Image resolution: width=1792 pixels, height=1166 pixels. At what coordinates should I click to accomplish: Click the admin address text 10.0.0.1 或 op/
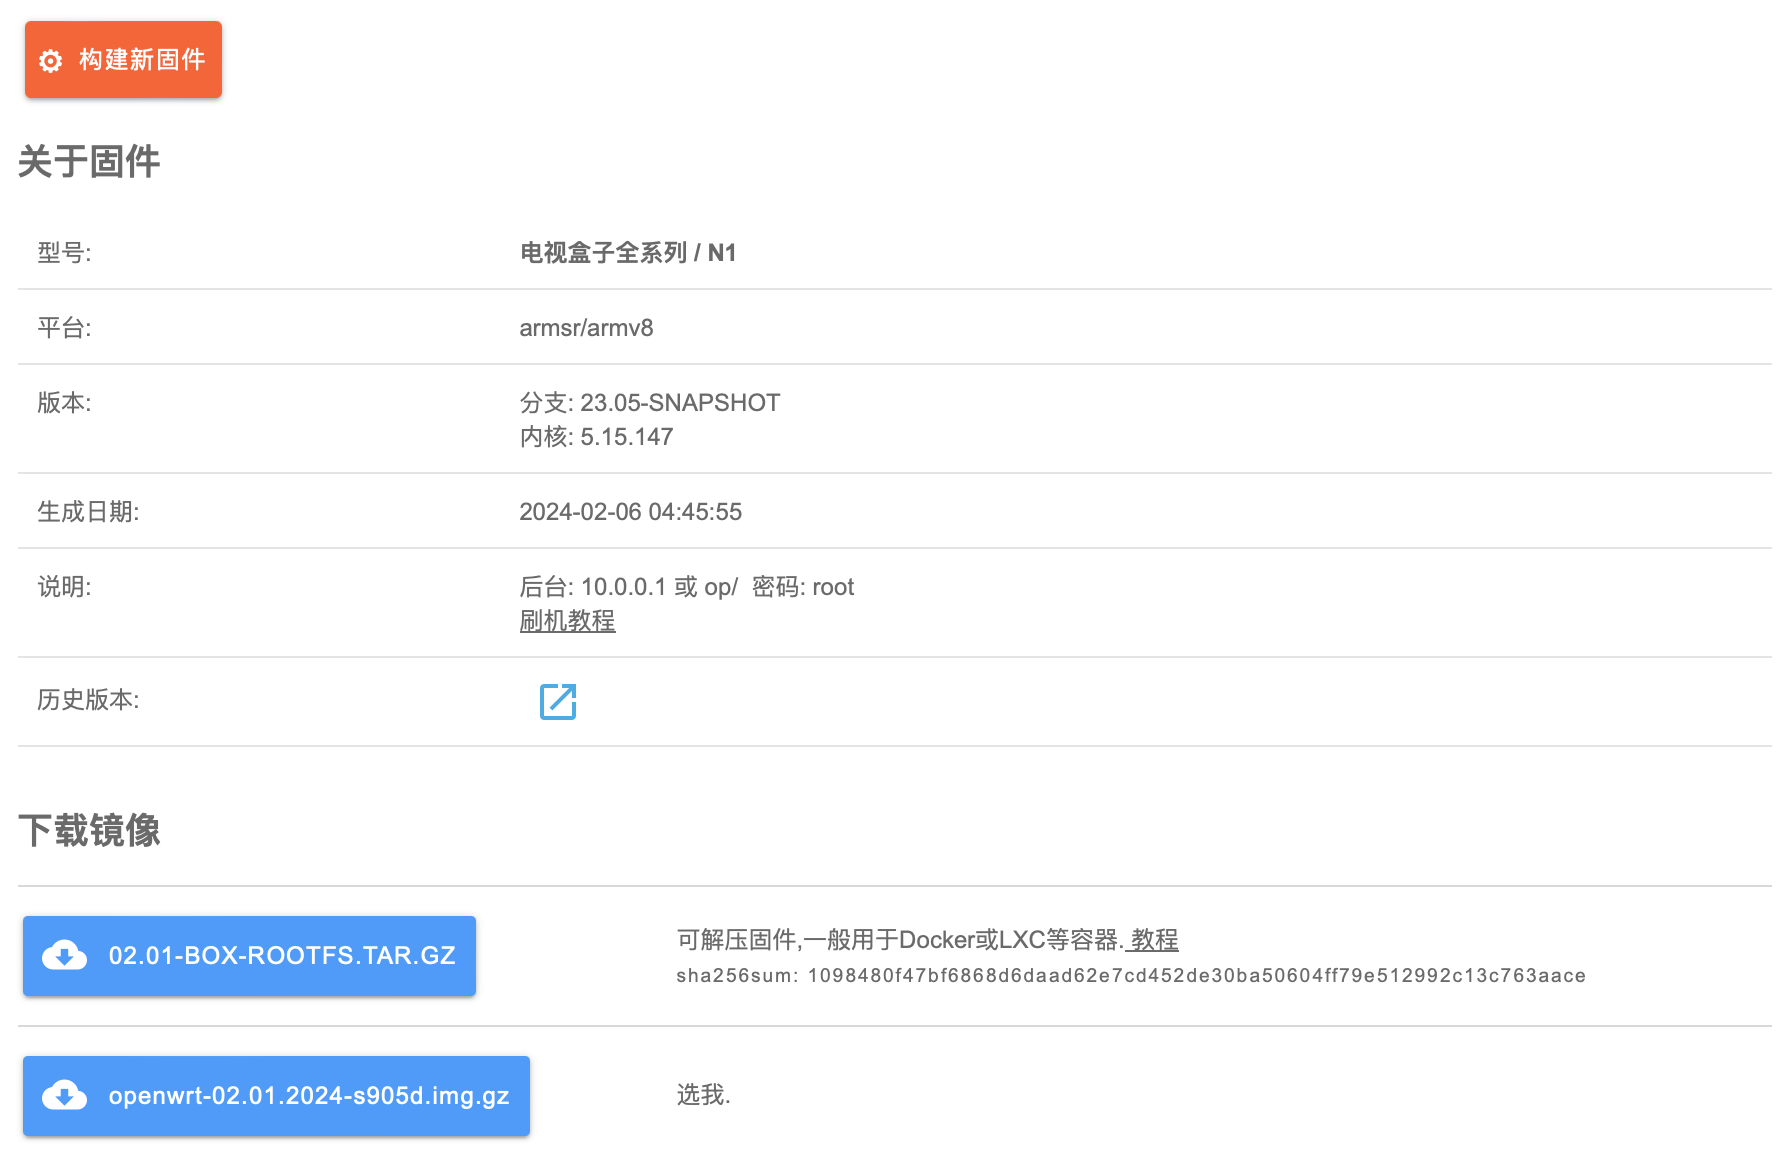659,587
